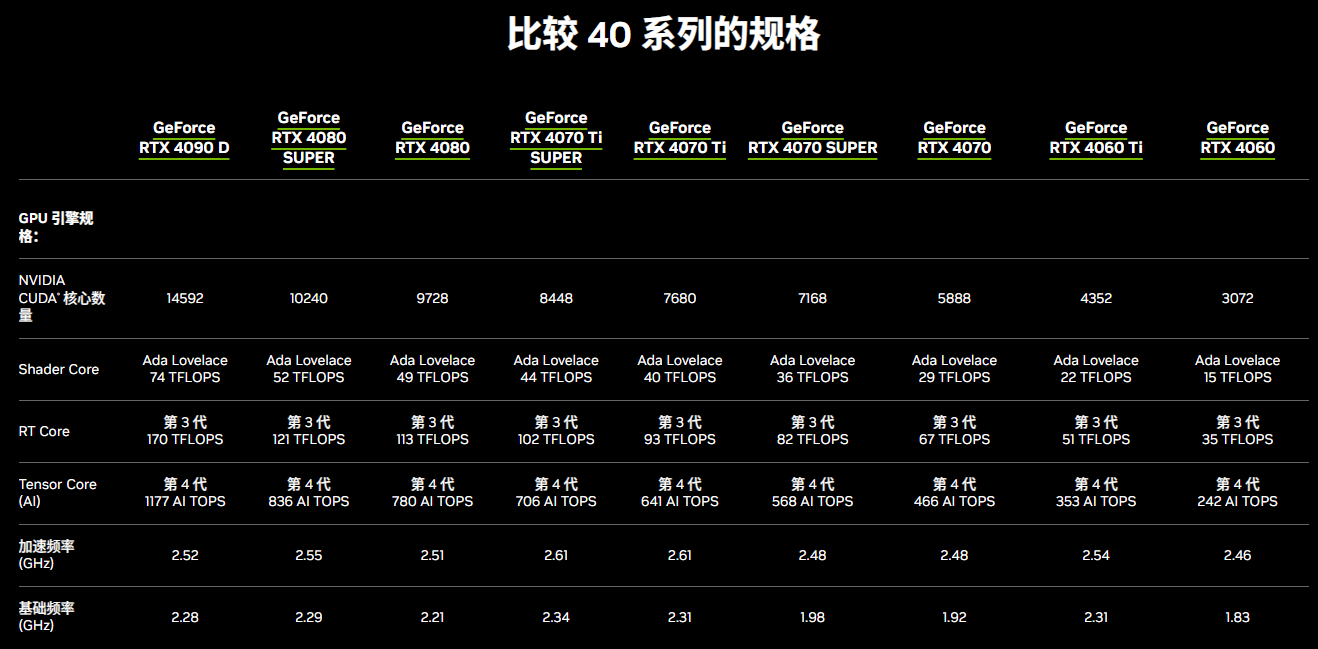Click the Tensor Core value 242 AI TOPS
Screen dimensions: 1318x649
1238,501
